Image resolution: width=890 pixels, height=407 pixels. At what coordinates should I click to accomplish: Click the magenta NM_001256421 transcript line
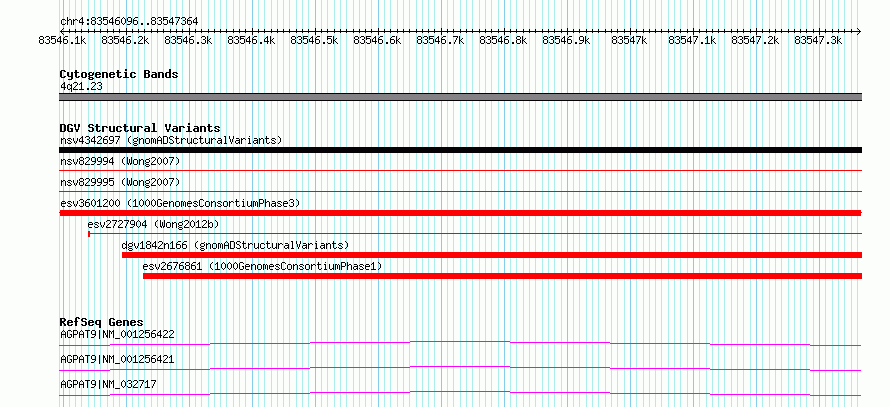461,368
